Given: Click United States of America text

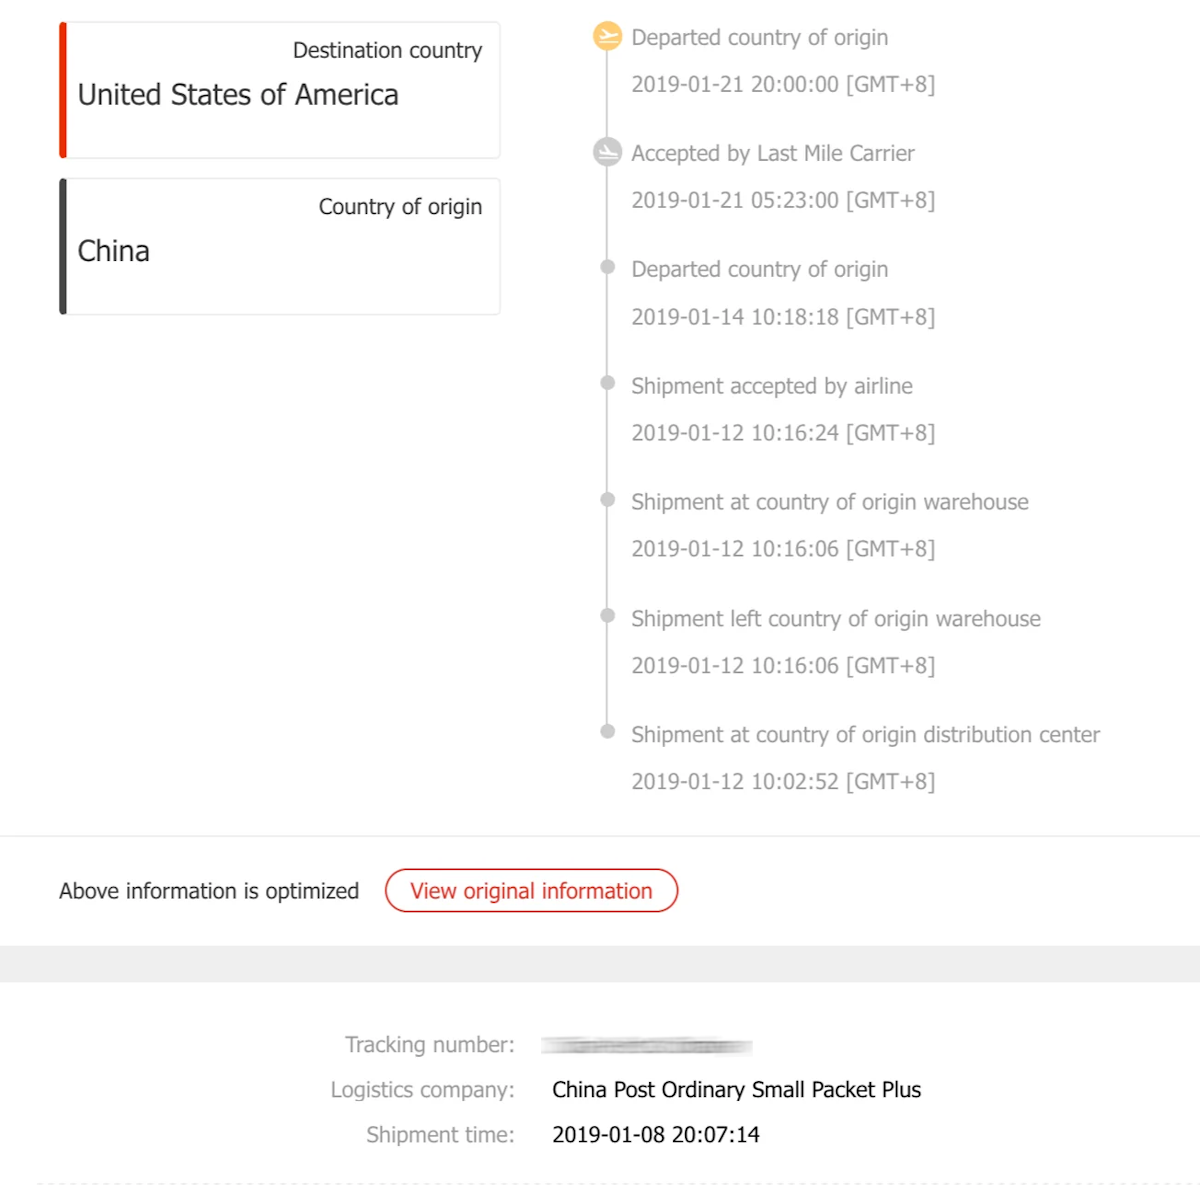Looking at the screenshot, I should [x=238, y=95].
